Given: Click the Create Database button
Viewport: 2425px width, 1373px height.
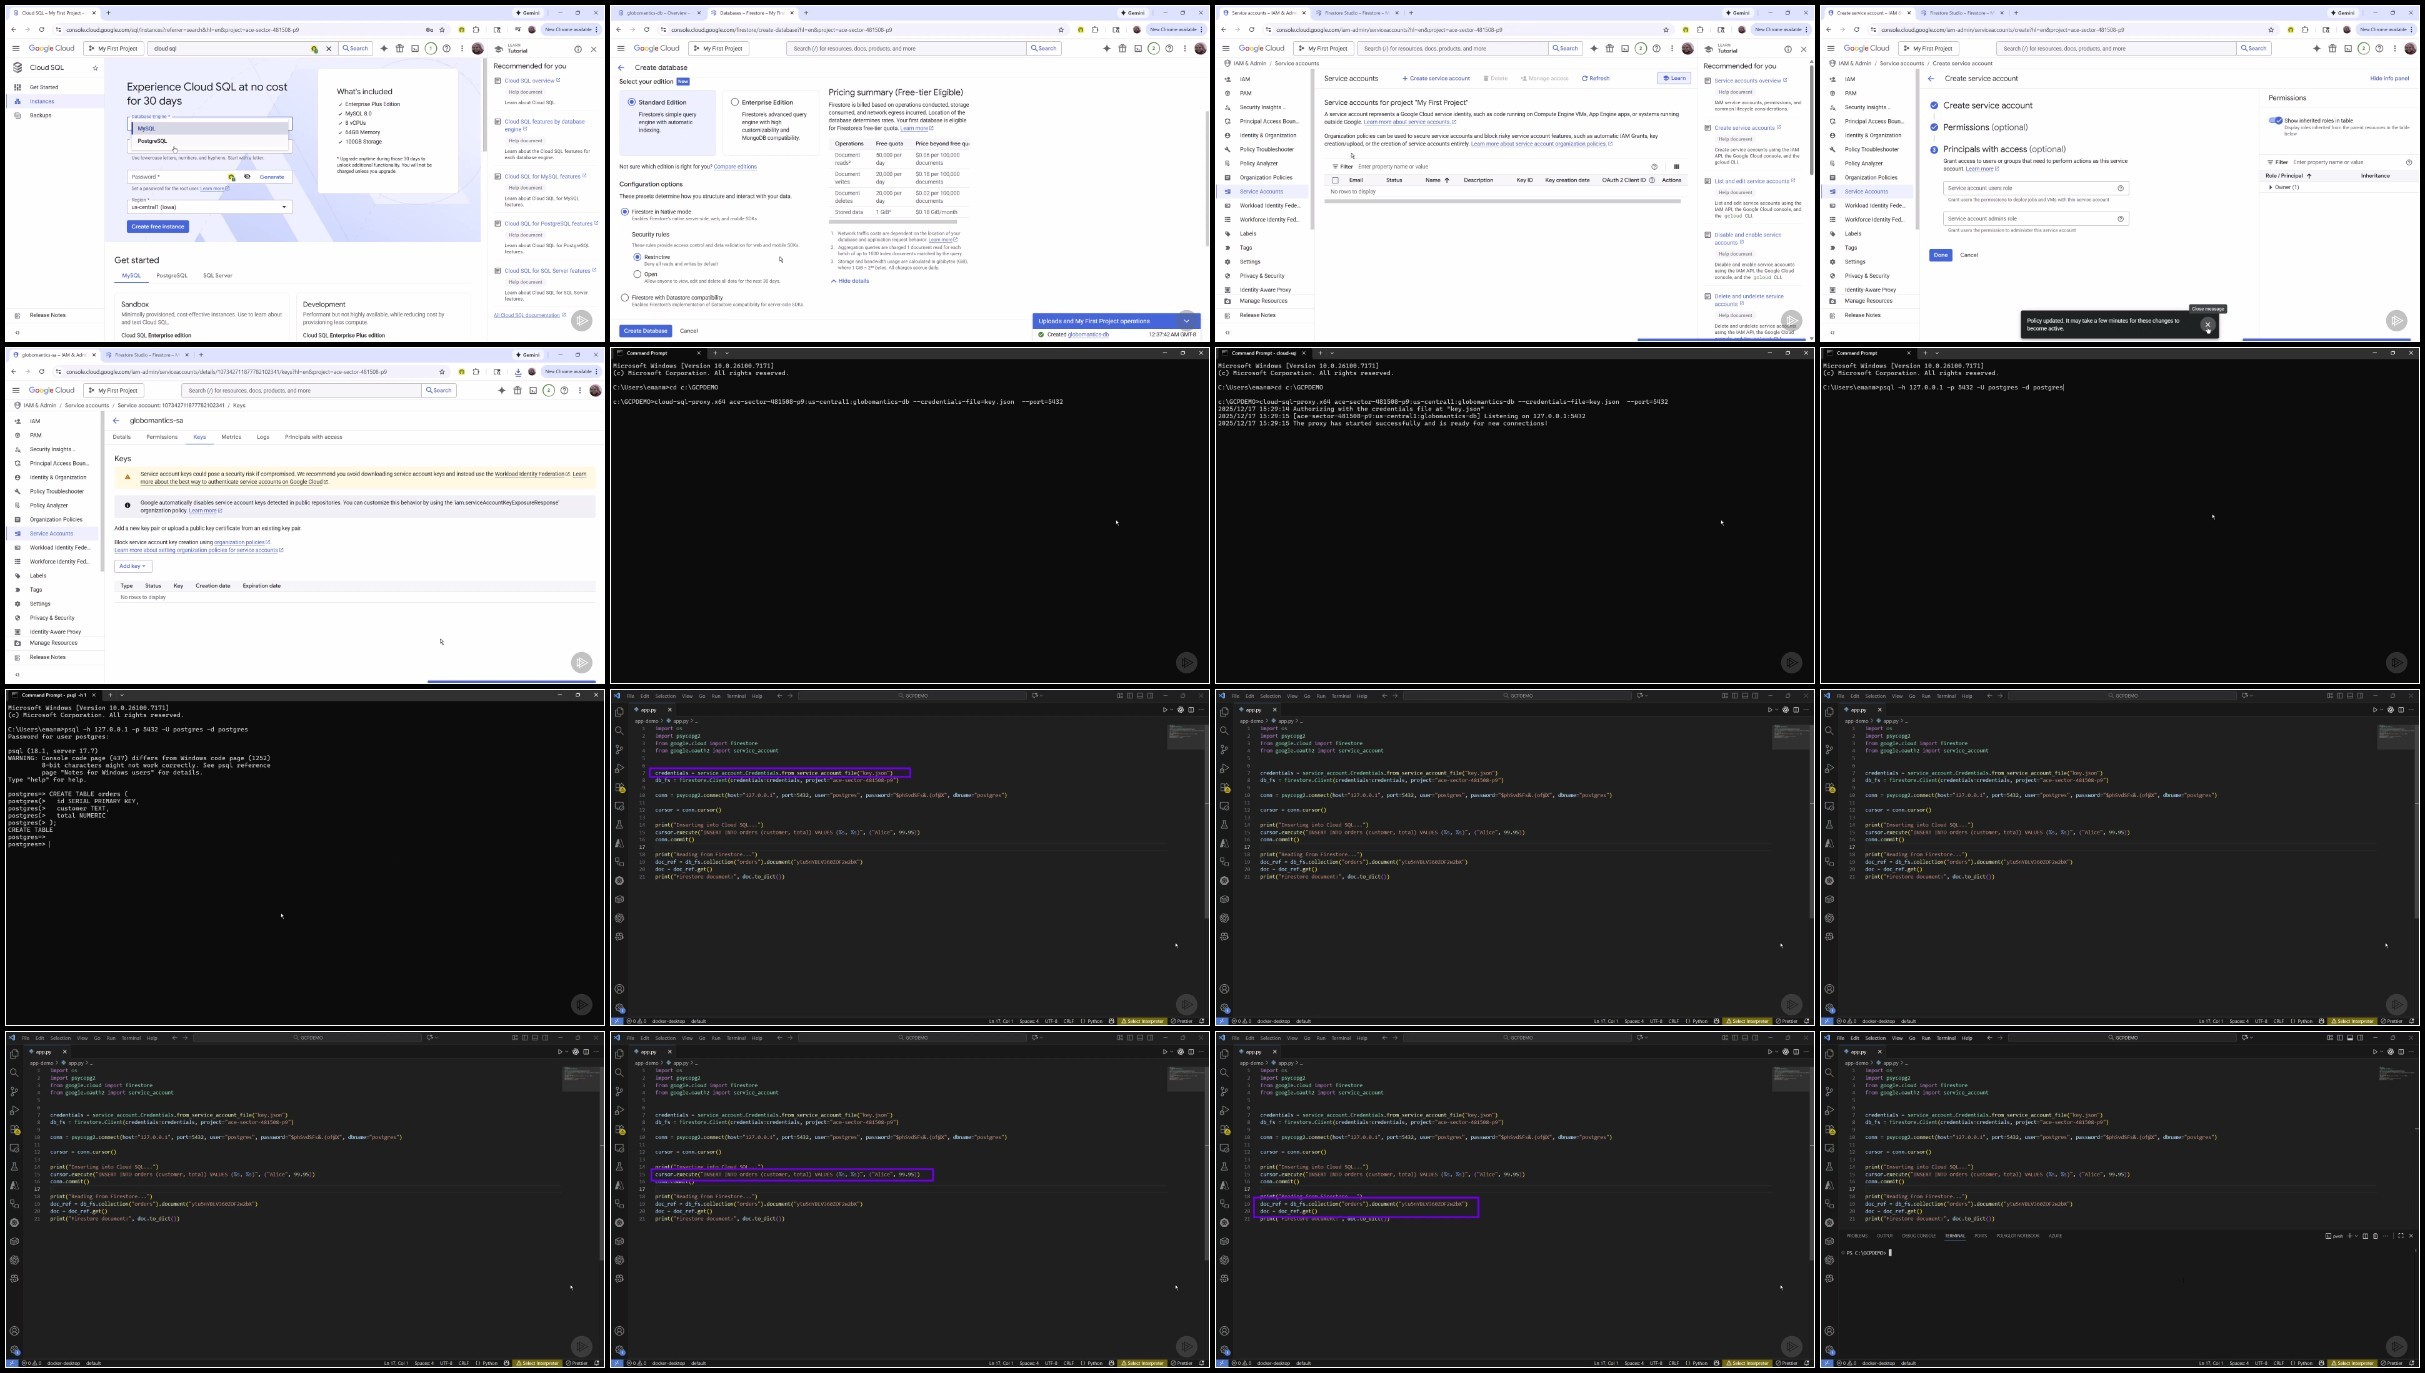Looking at the screenshot, I should 645,331.
